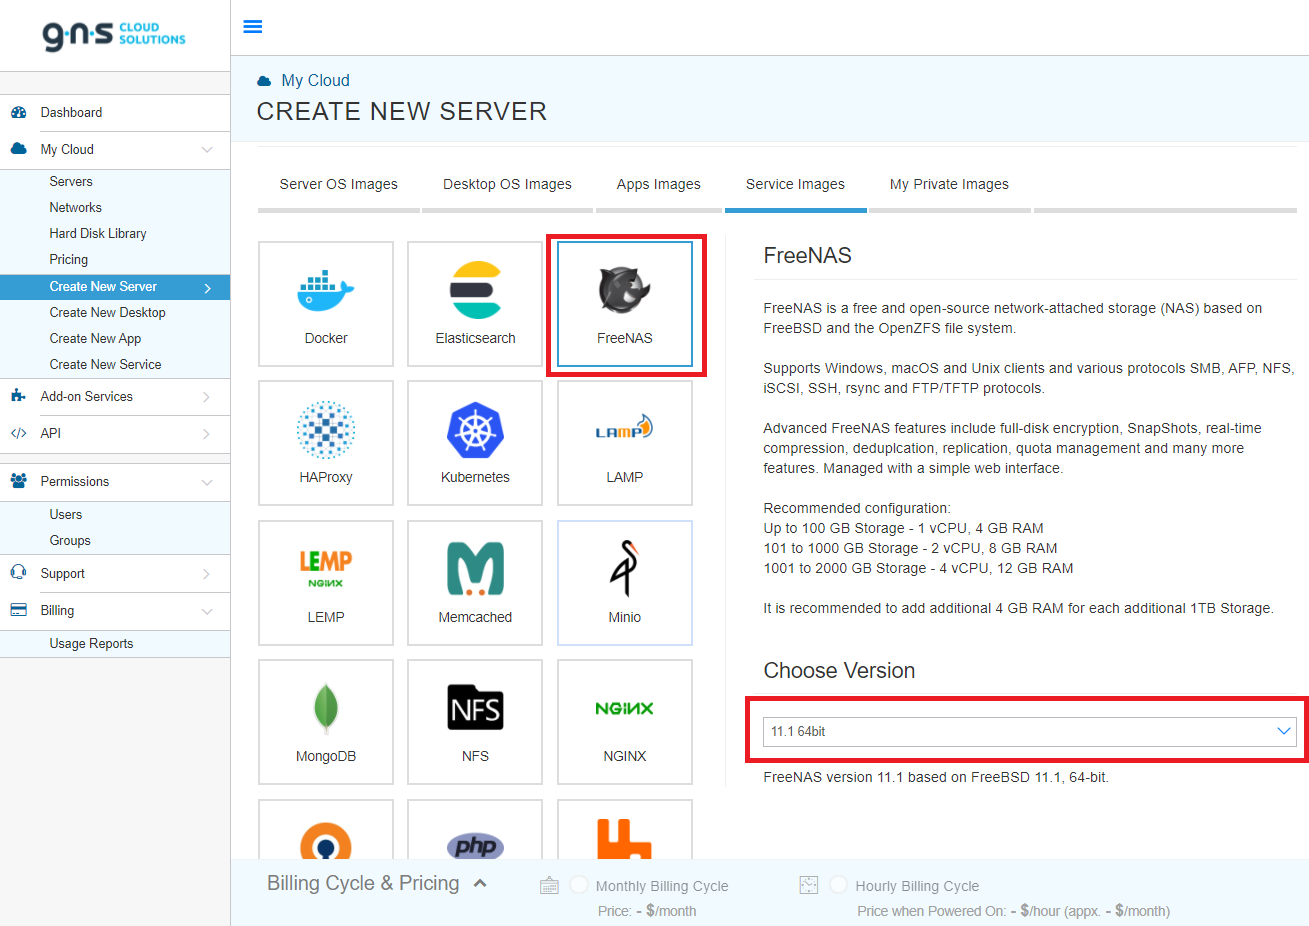Click the Permissions users icon
The width and height of the screenshot is (1309, 926).
tap(18, 481)
